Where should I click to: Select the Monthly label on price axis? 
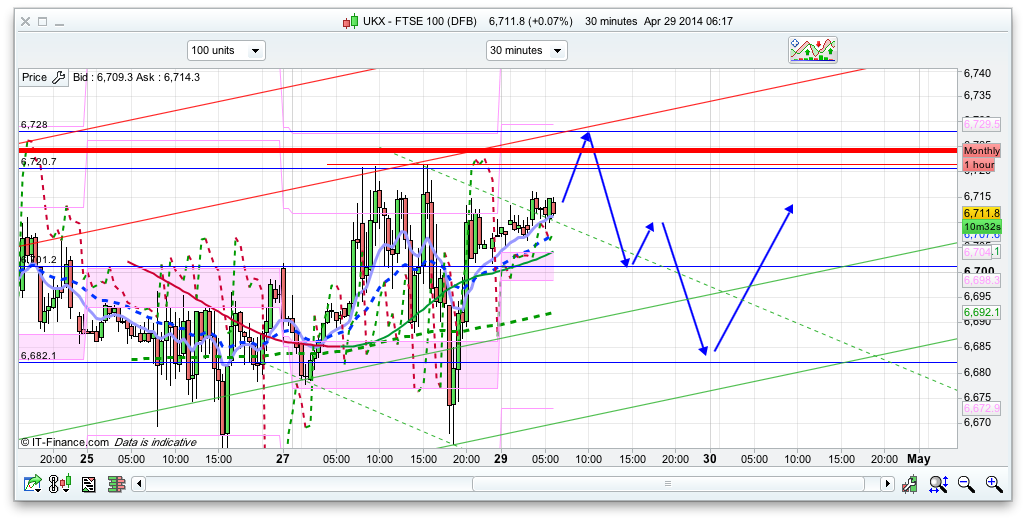(x=981, y=150)
